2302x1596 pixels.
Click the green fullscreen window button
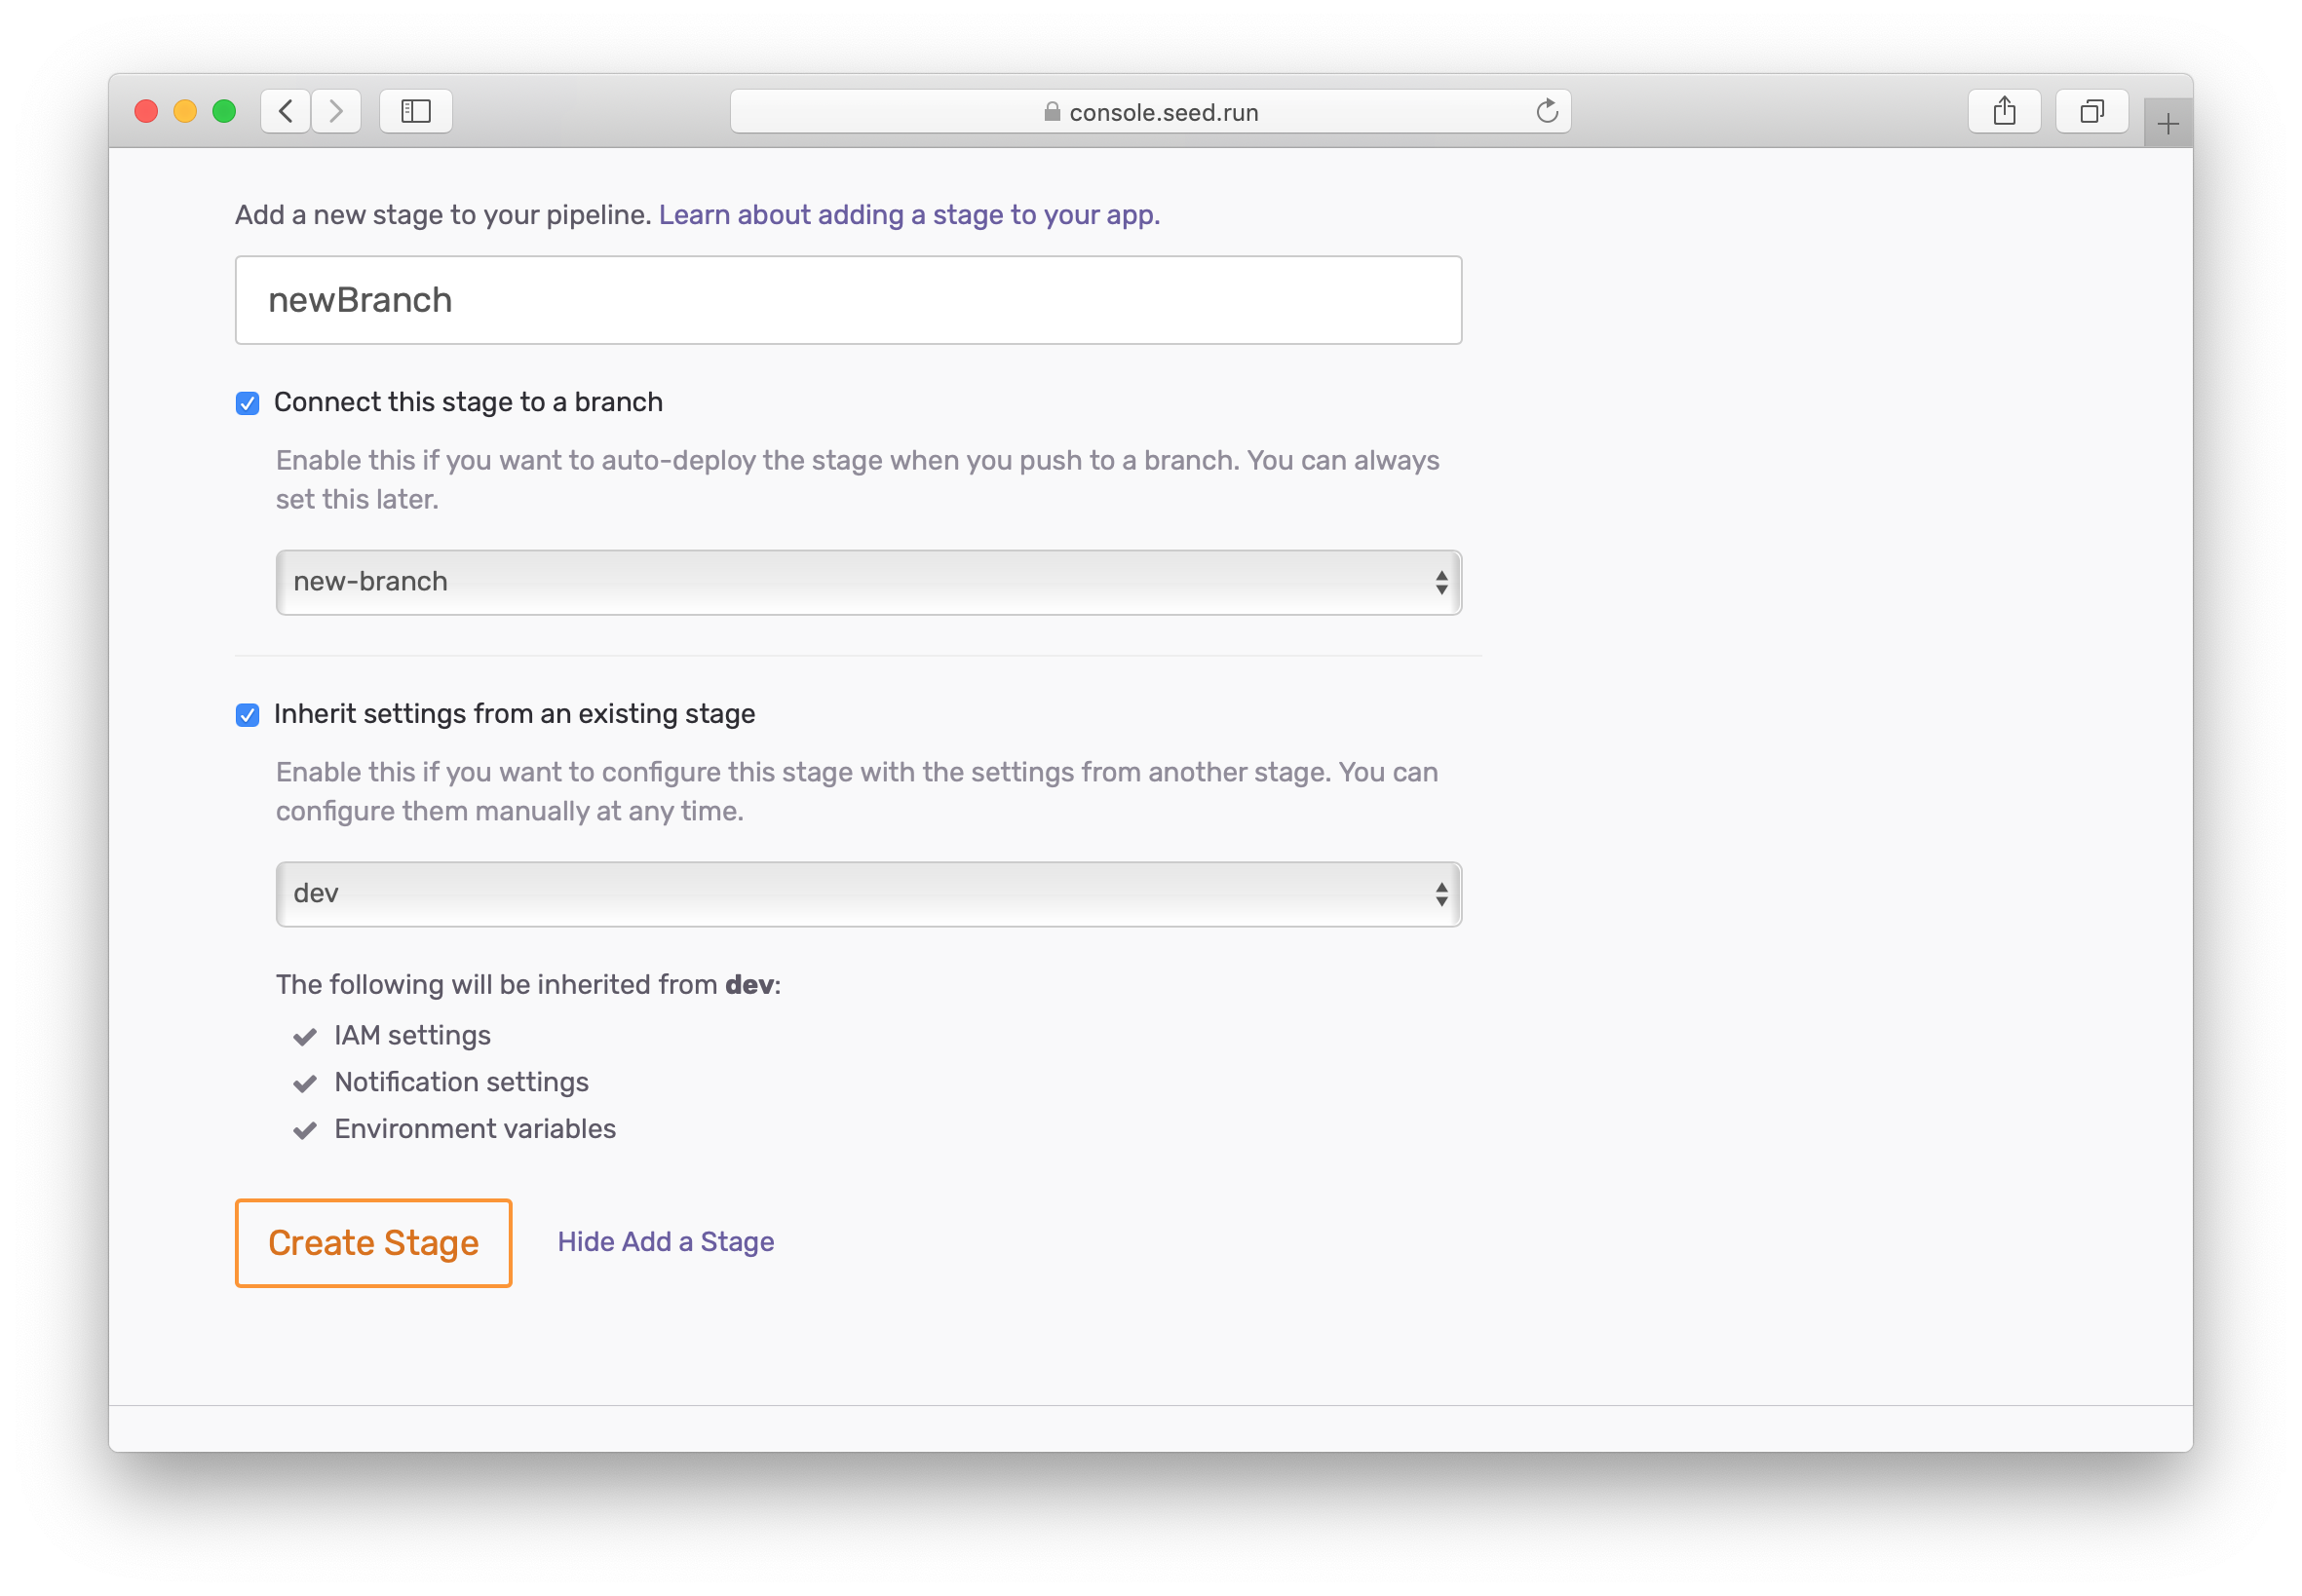[224, 111]
